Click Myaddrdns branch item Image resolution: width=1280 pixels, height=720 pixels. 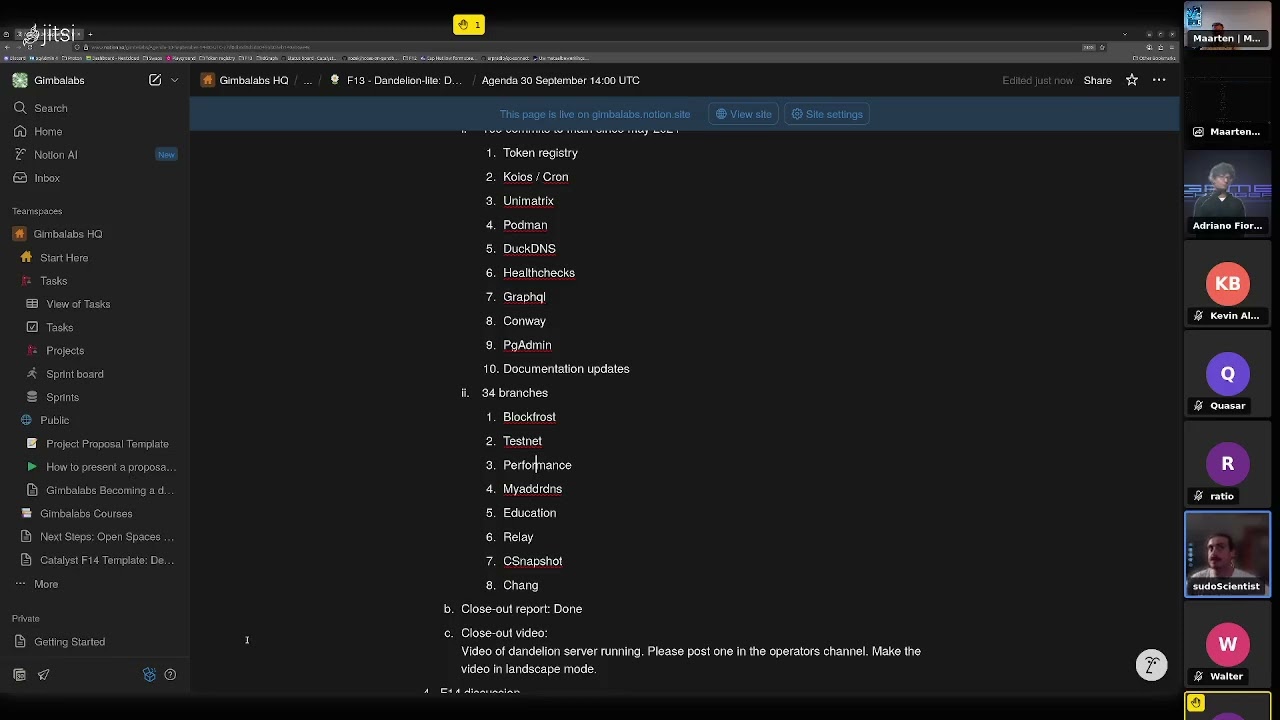point(532,489)
